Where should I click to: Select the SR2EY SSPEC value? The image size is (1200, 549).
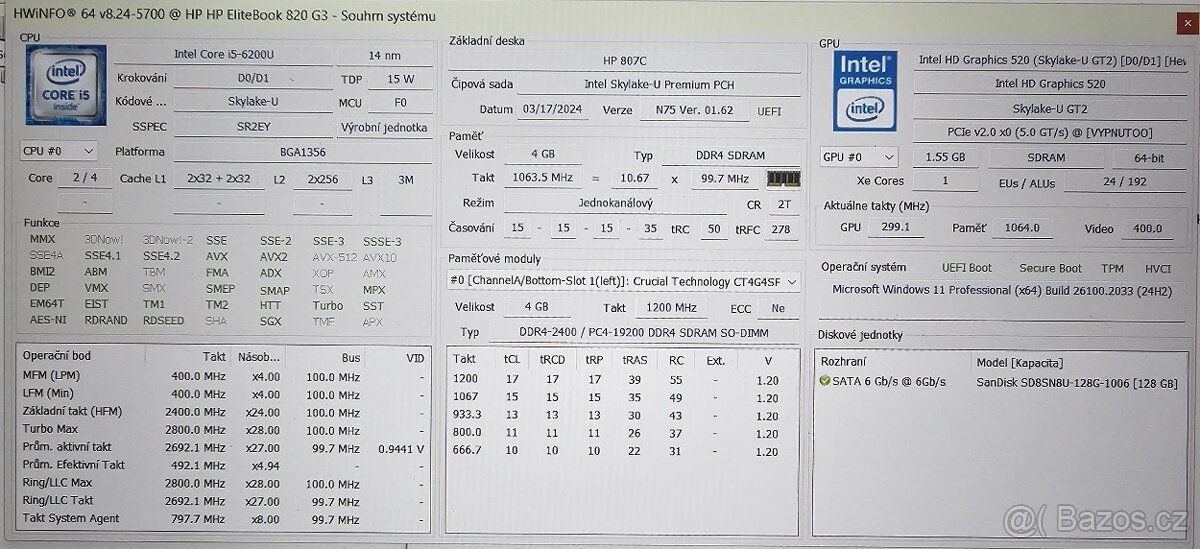click(x=253, y=127)
